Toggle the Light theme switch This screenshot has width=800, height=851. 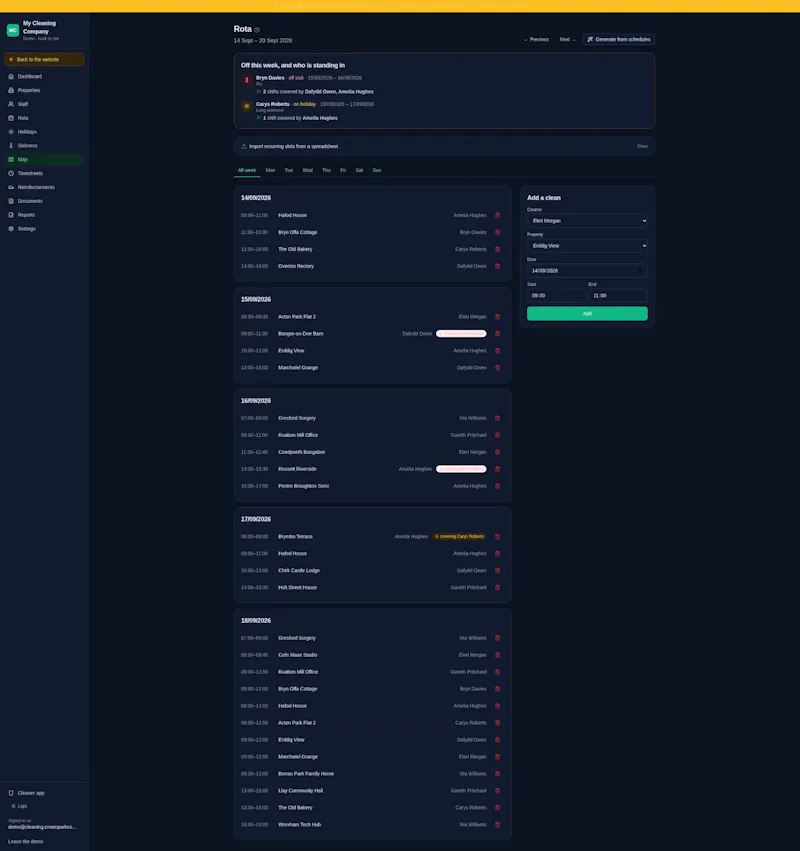(x=19, y=806)
